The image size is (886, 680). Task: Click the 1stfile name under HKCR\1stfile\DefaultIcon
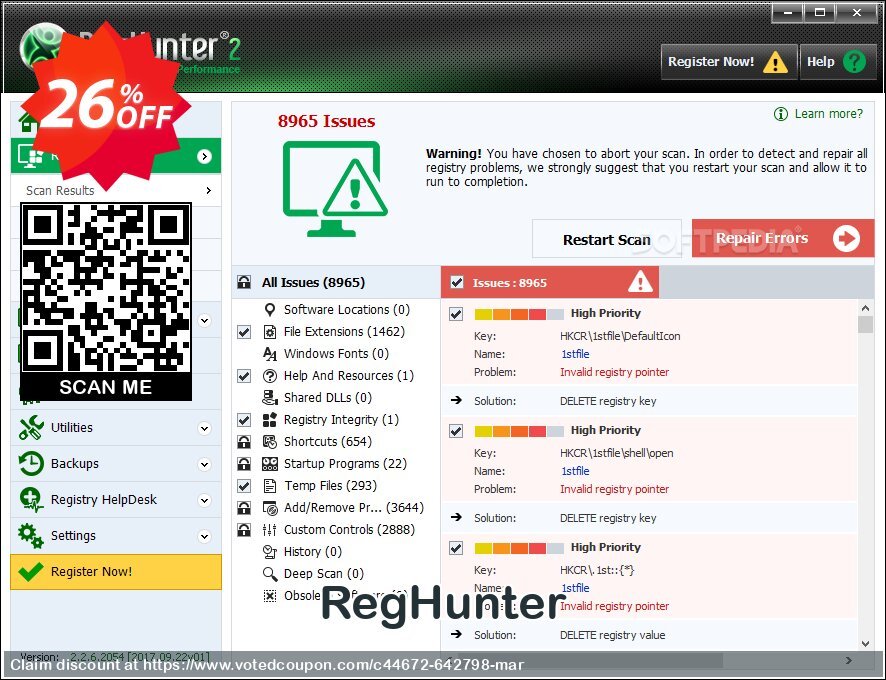click(575, 354)
